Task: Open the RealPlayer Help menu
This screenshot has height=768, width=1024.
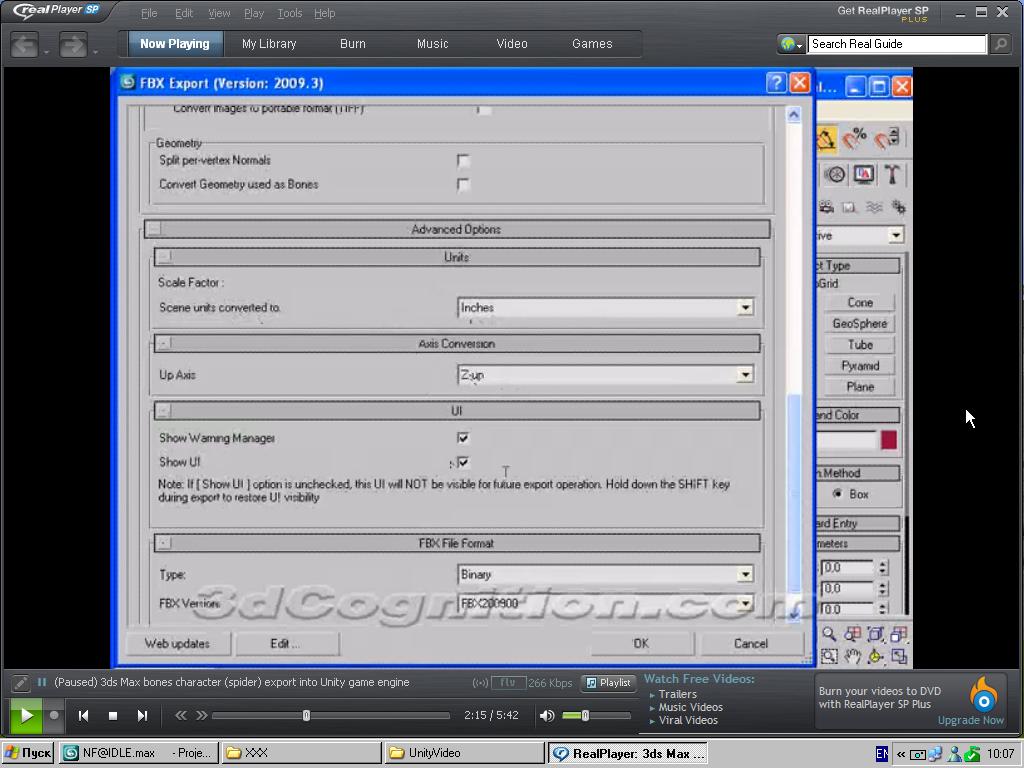Action: click(324, 13)
